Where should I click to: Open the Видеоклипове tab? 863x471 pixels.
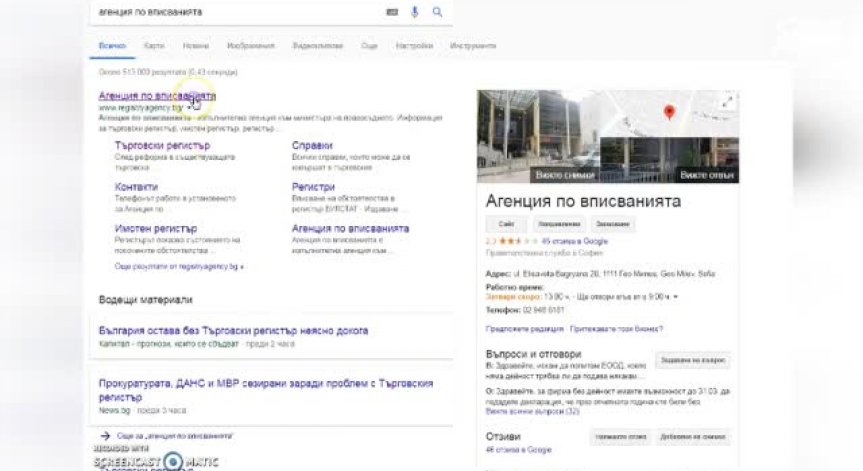[x=318, y=46]
